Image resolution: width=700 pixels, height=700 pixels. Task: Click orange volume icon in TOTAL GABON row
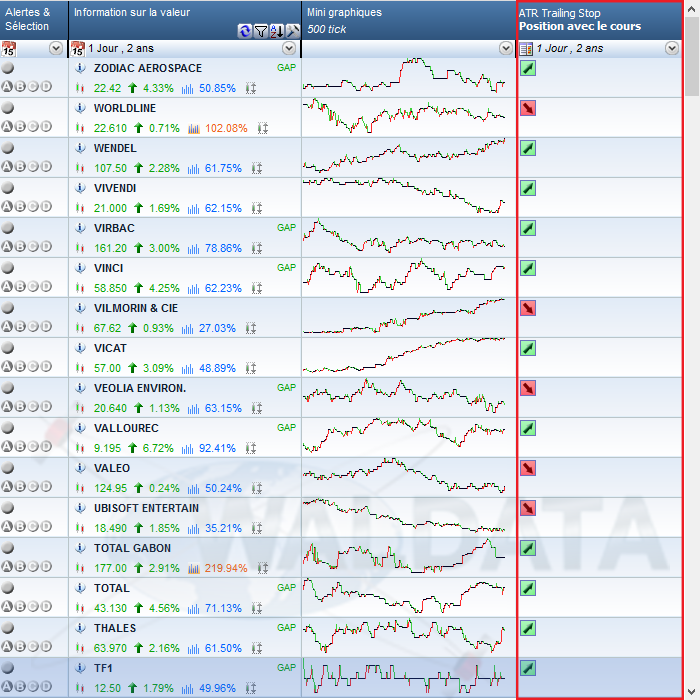[x=194, y=568]
